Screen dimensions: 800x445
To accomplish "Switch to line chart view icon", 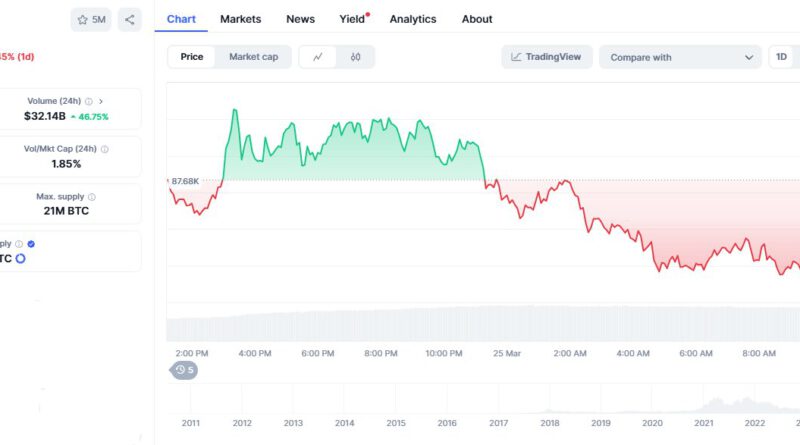I will 318,57.
